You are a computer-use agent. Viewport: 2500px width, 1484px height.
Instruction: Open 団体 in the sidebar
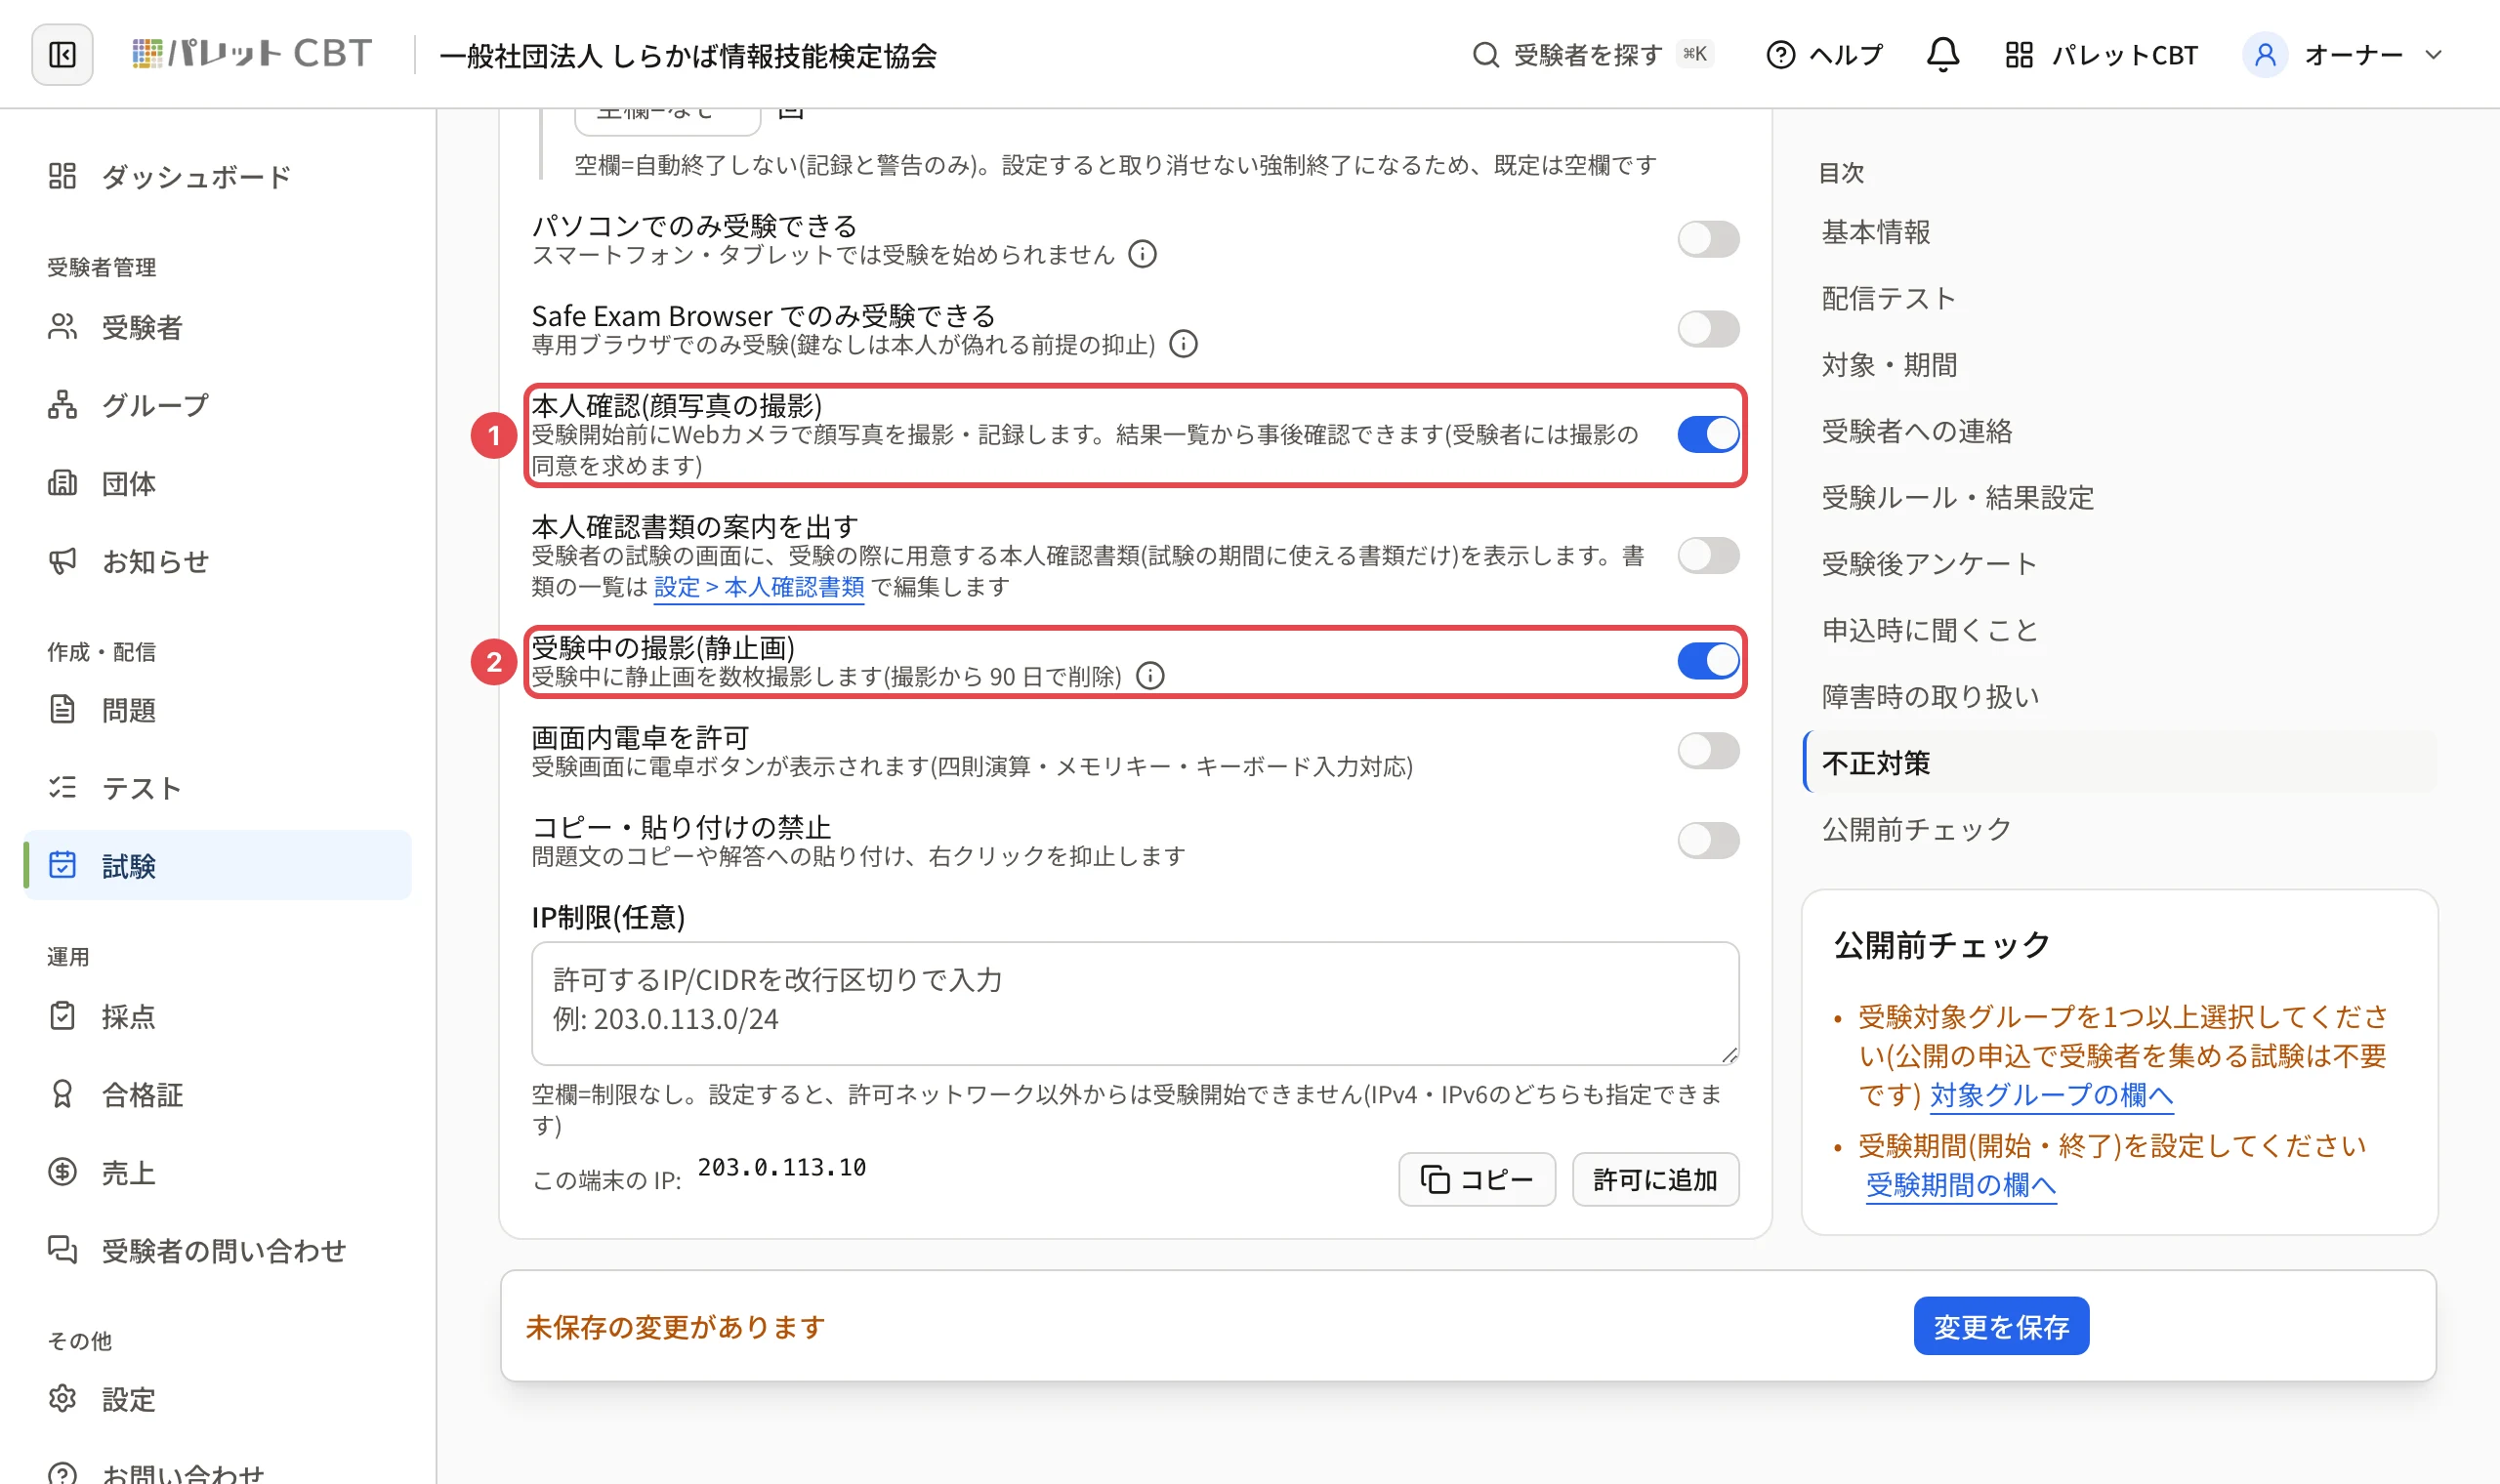217,483
